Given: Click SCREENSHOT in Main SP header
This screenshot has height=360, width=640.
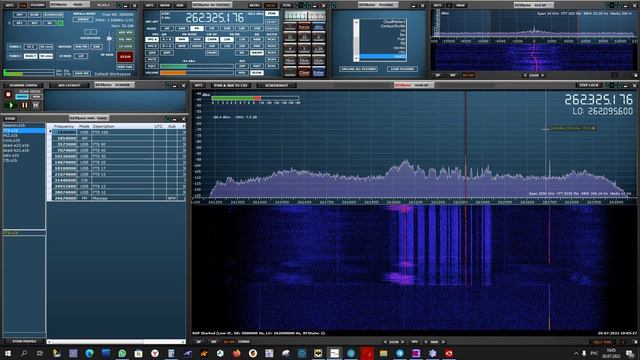Looking at the screenshot, I should tap(276, 85).
